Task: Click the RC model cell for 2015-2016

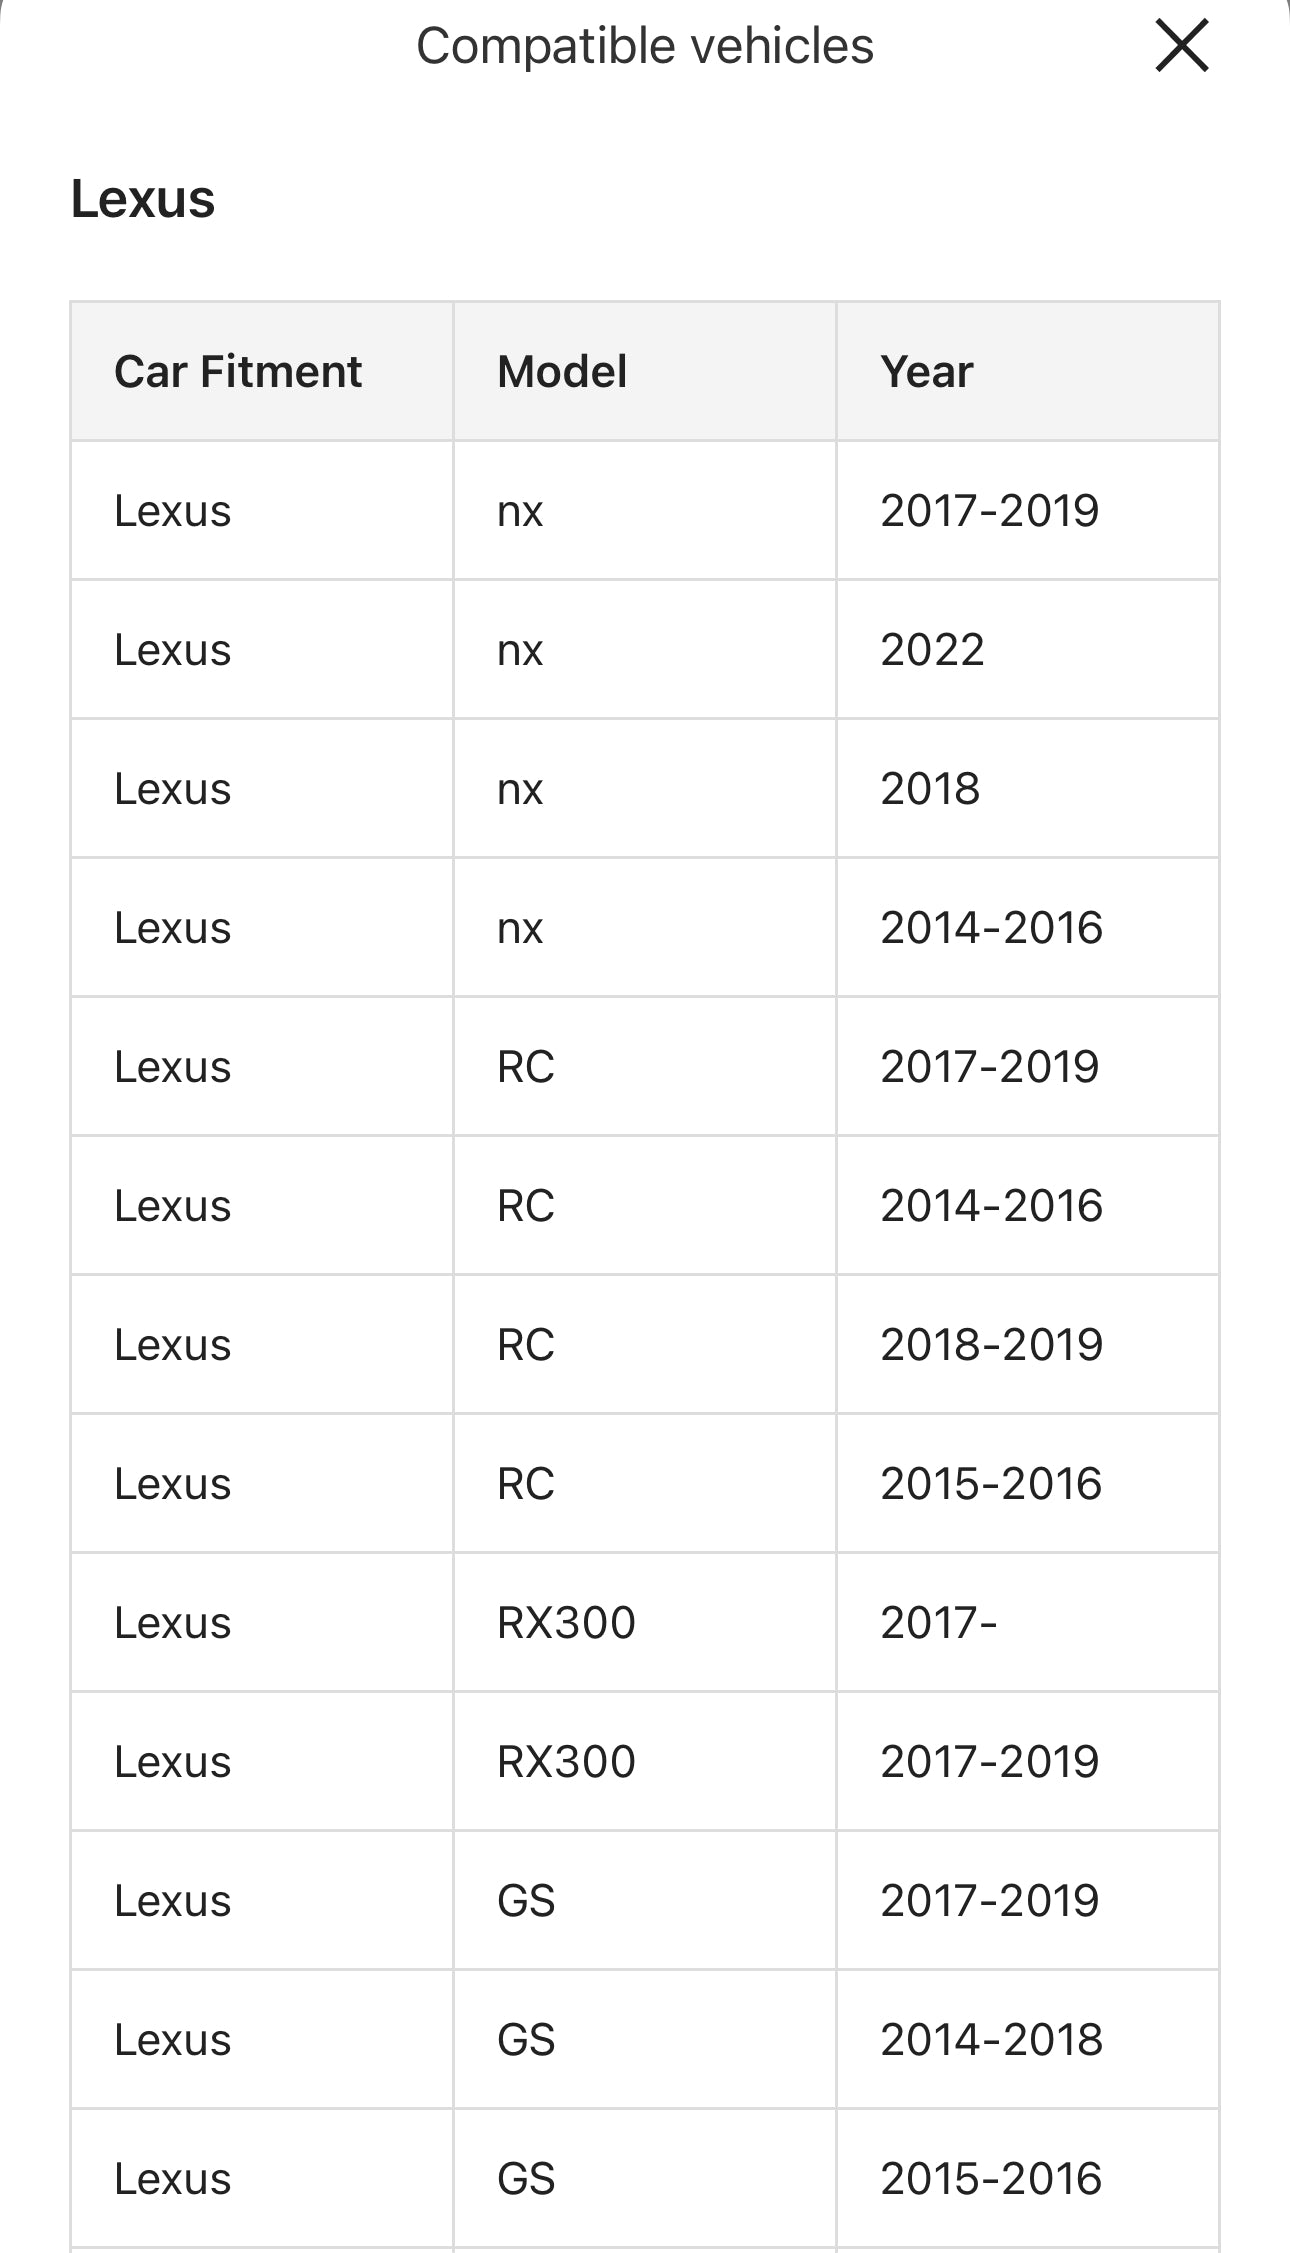Action: coord(645,1483)
